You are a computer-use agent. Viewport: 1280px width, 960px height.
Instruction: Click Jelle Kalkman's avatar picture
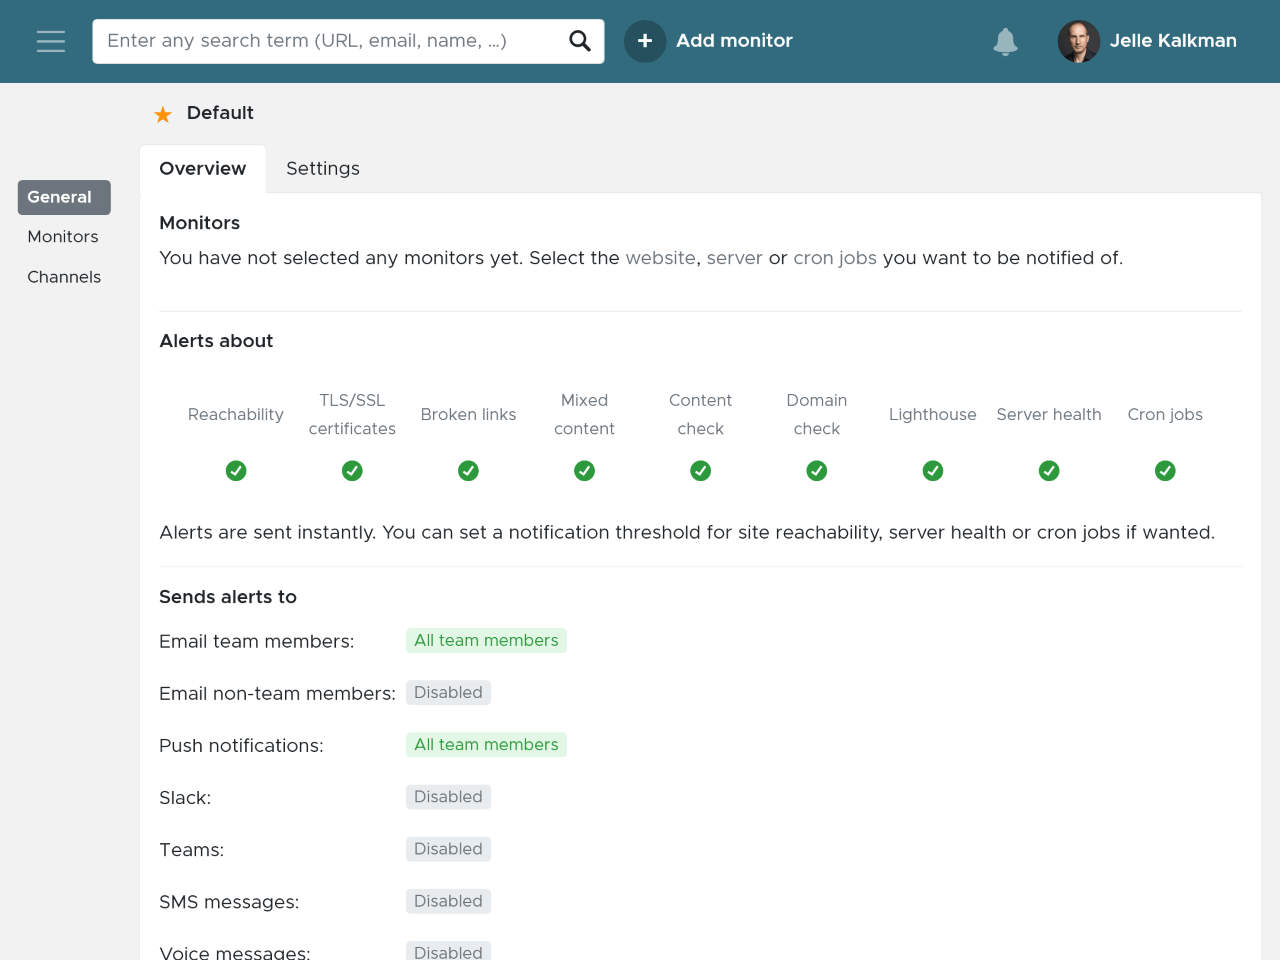1079,41
